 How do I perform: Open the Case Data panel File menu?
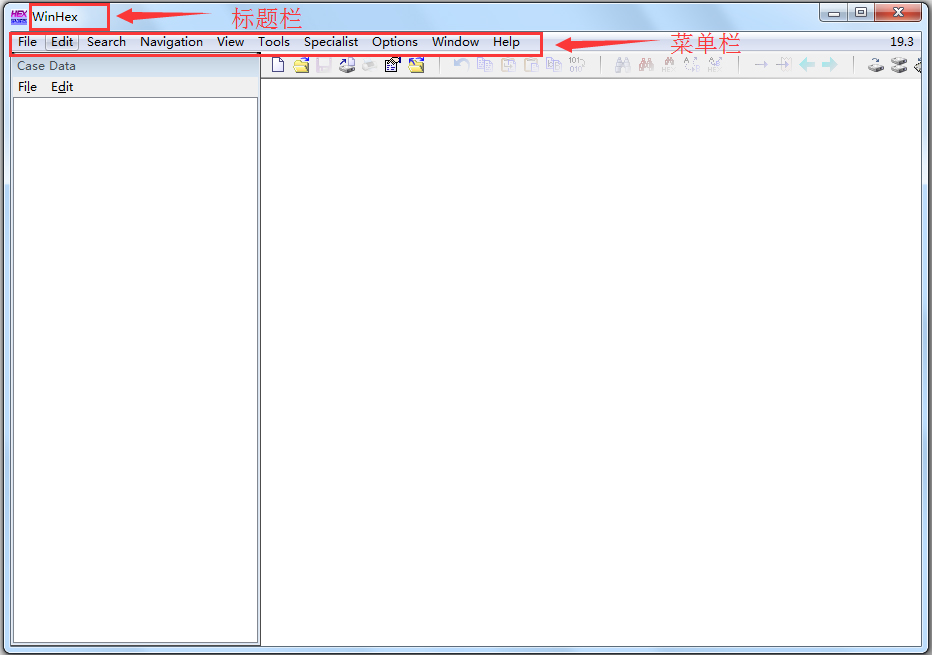pos(27,87)
